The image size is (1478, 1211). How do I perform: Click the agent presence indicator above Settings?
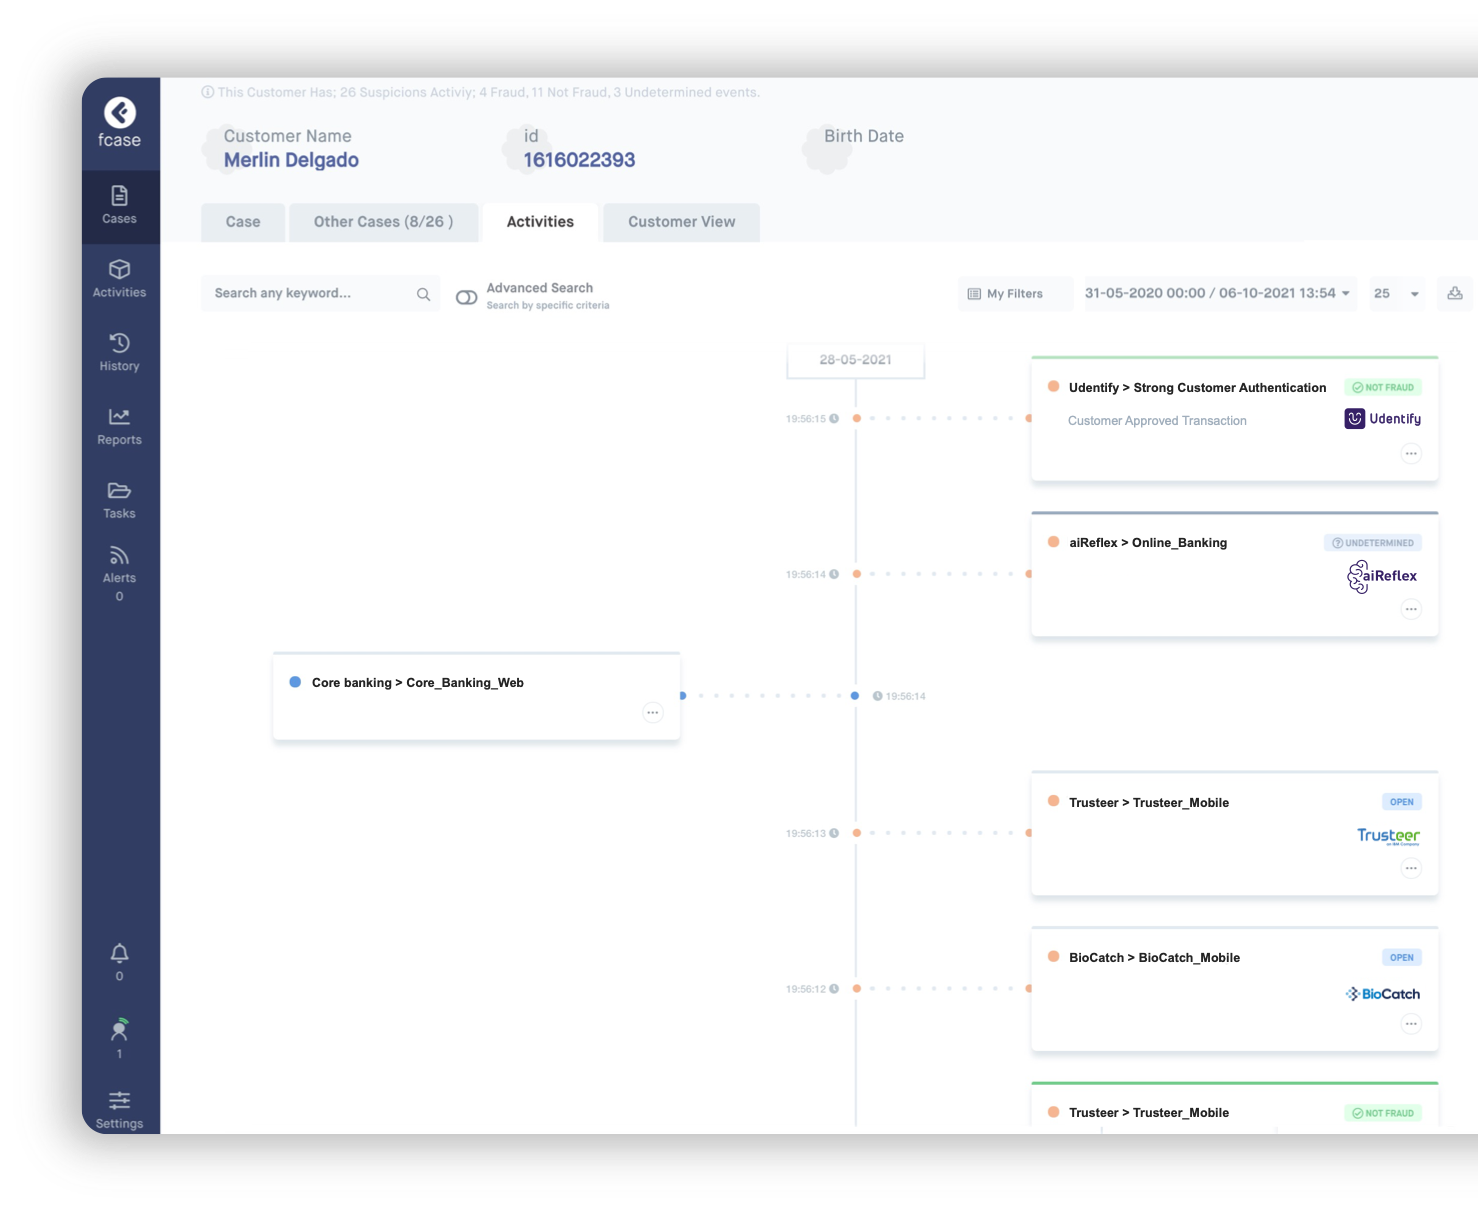(119, 1032)
